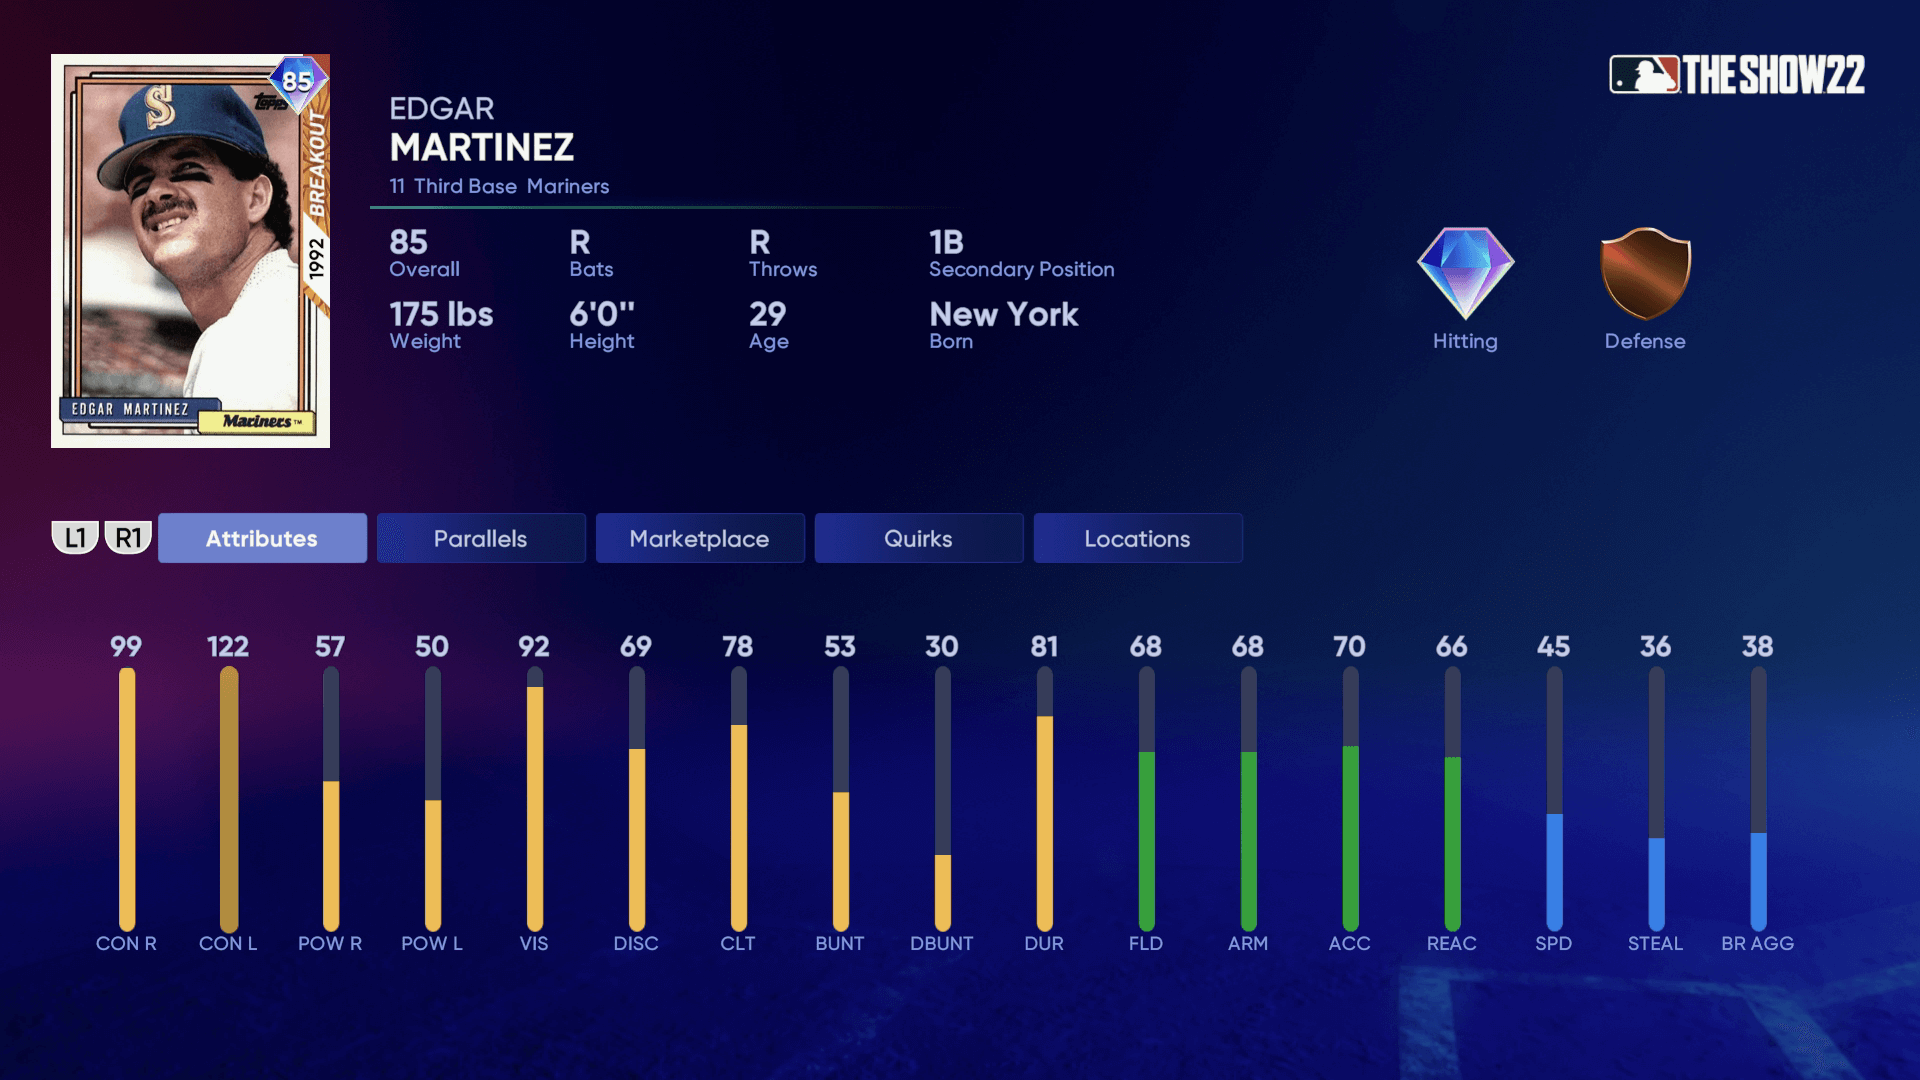Enable the Quirks display toggle

coord(918,537)
